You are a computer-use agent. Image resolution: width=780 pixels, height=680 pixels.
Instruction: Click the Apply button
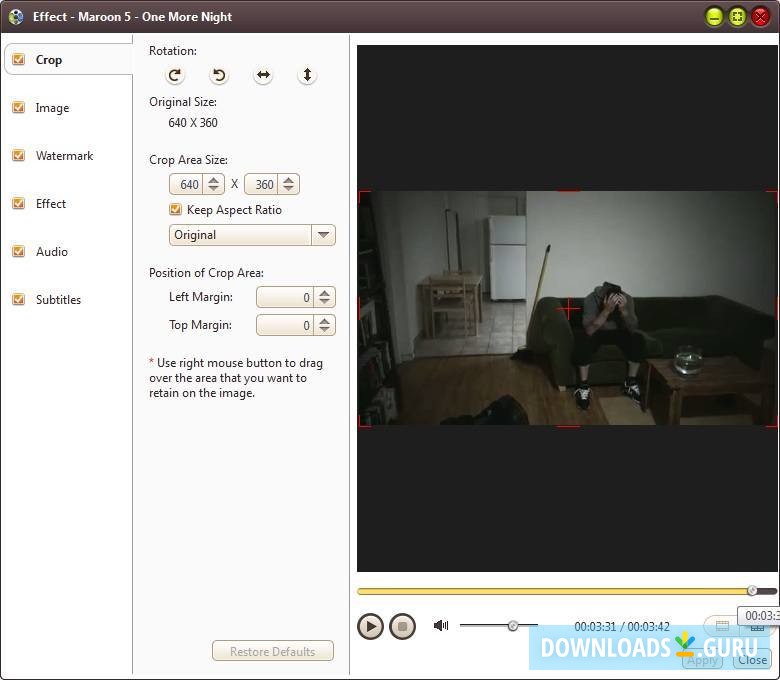(702, 660)
